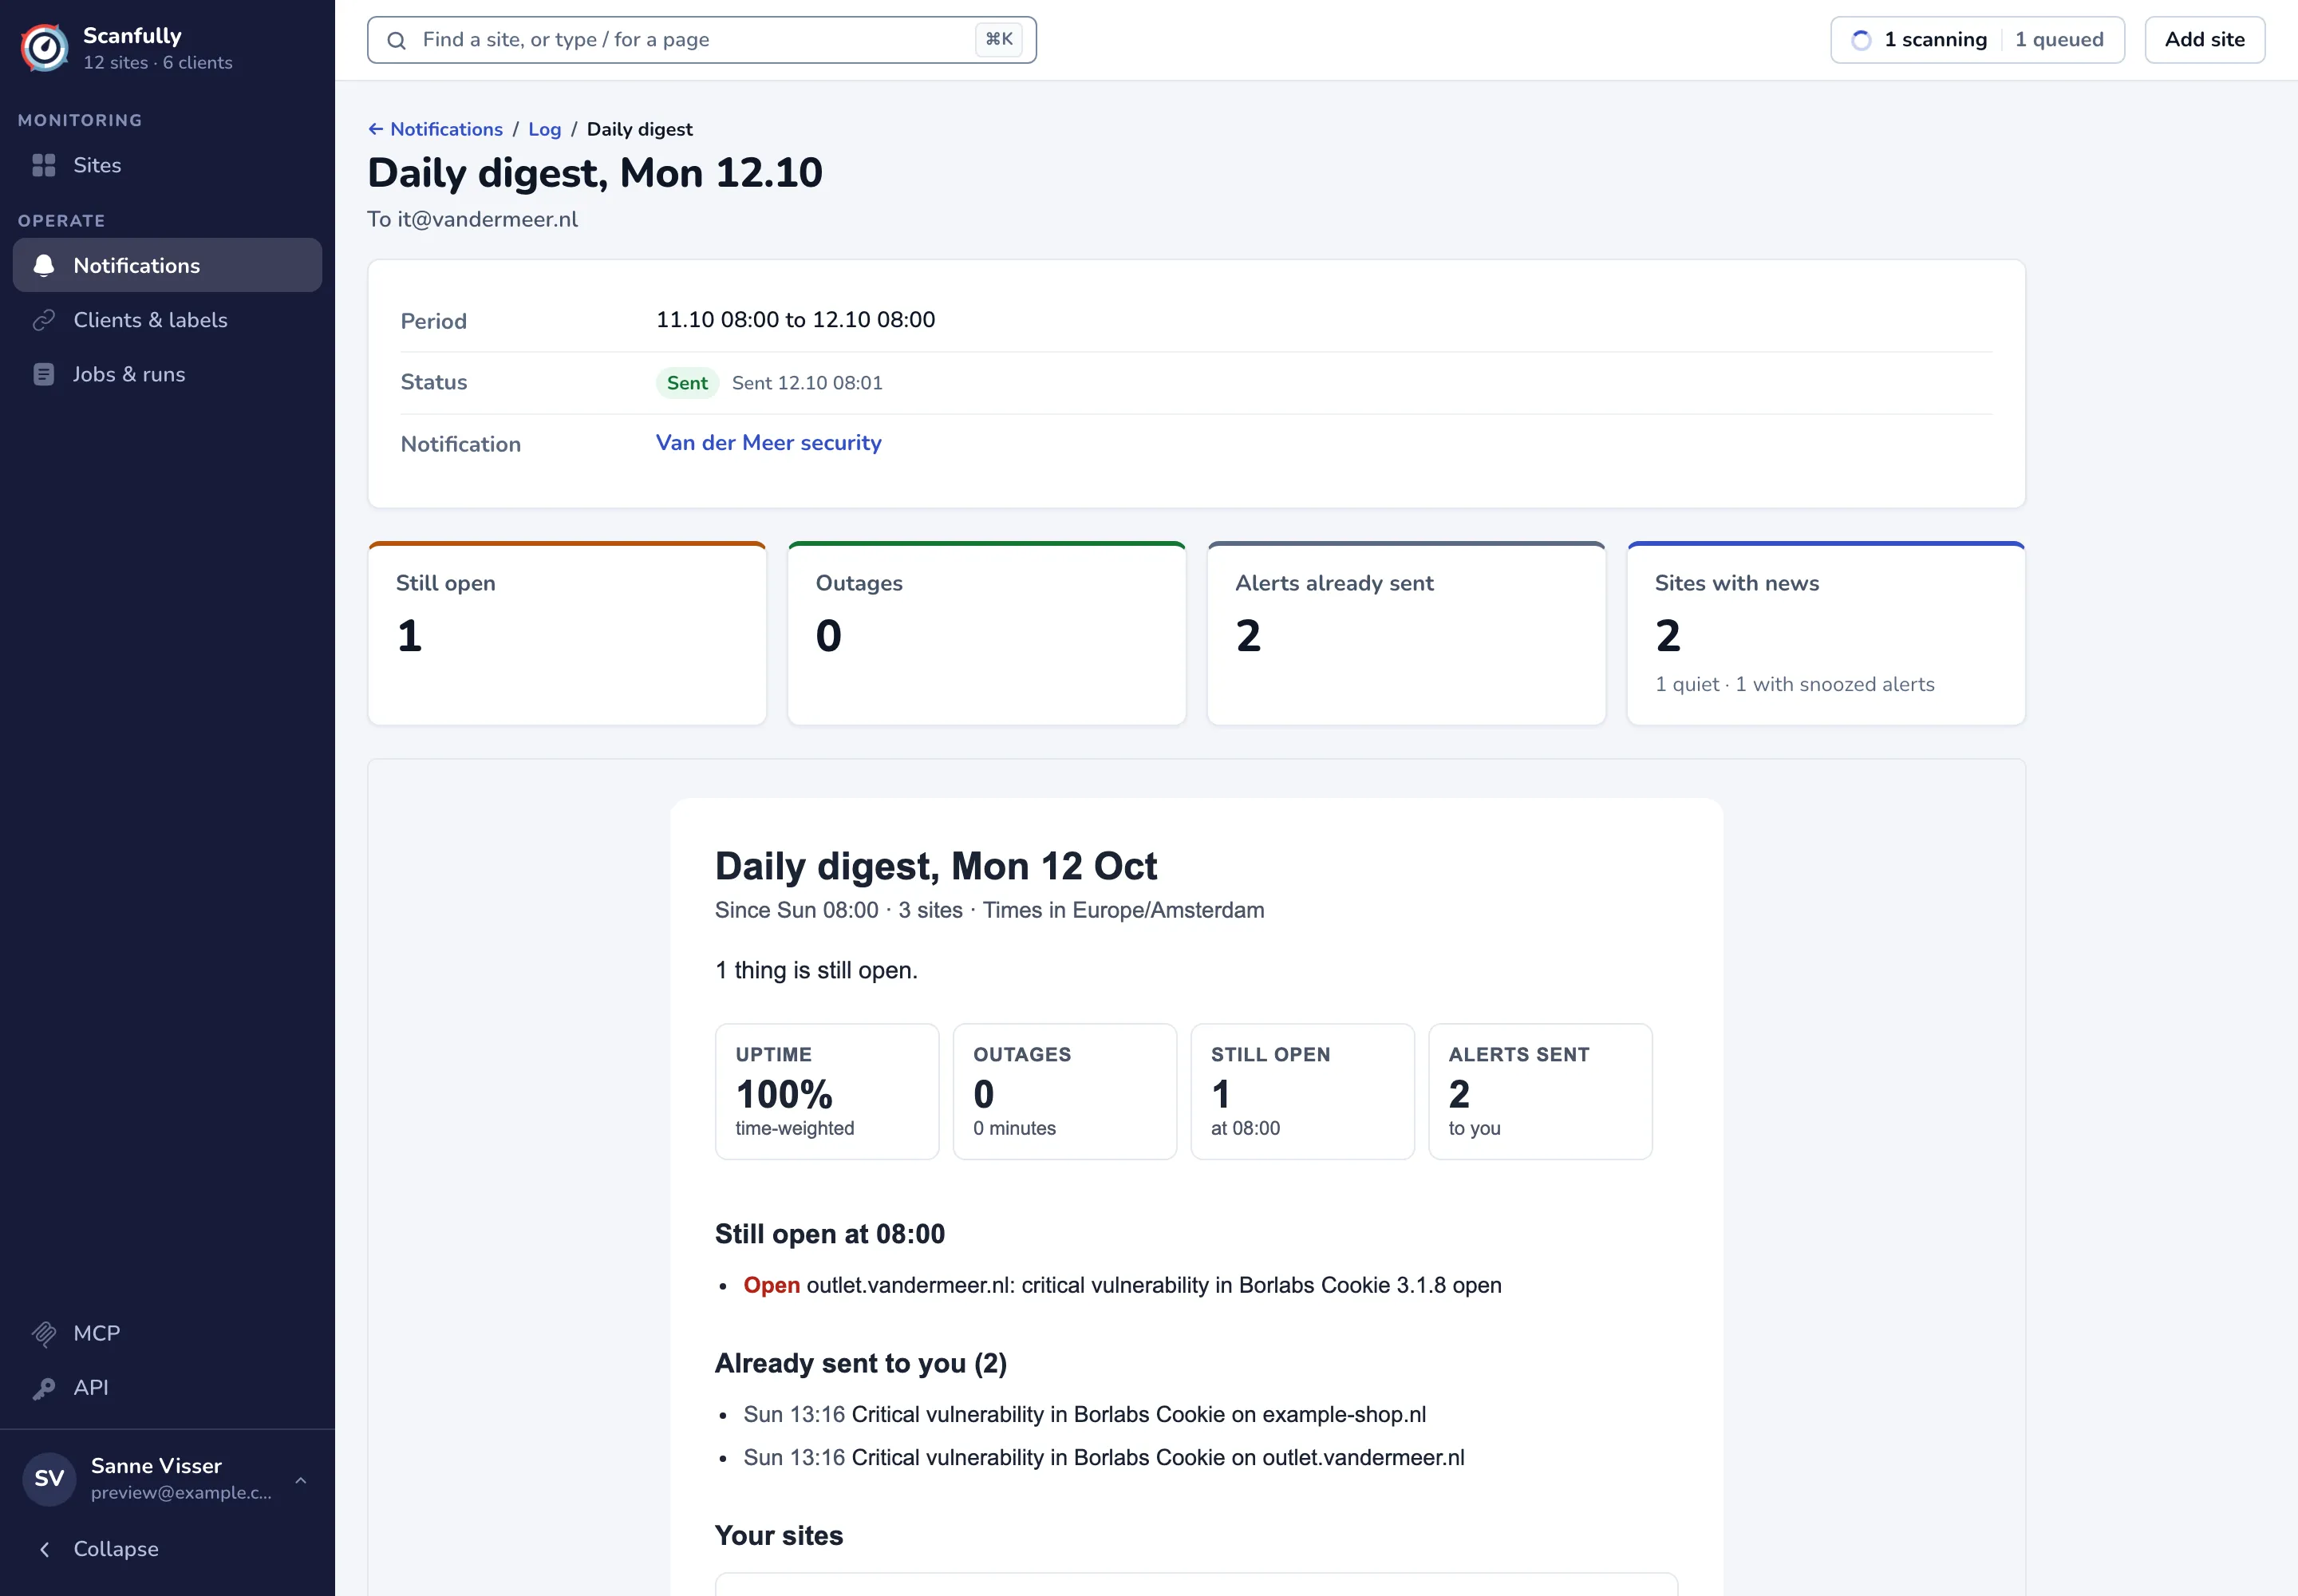This screenshot has width=2298, height=1596.
Task: Click the ⌘K shortcut badge
Action: 998,40
